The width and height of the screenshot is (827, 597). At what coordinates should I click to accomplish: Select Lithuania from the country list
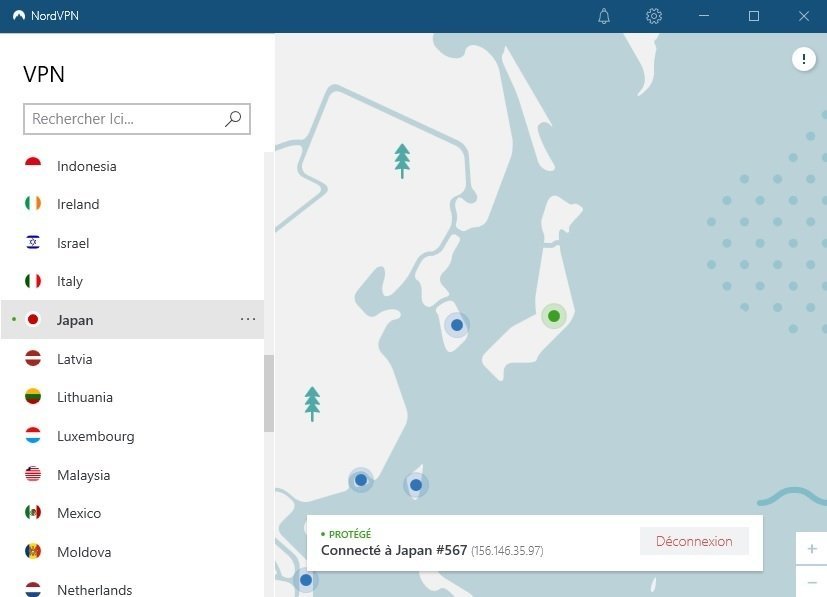tap(132, 397)
